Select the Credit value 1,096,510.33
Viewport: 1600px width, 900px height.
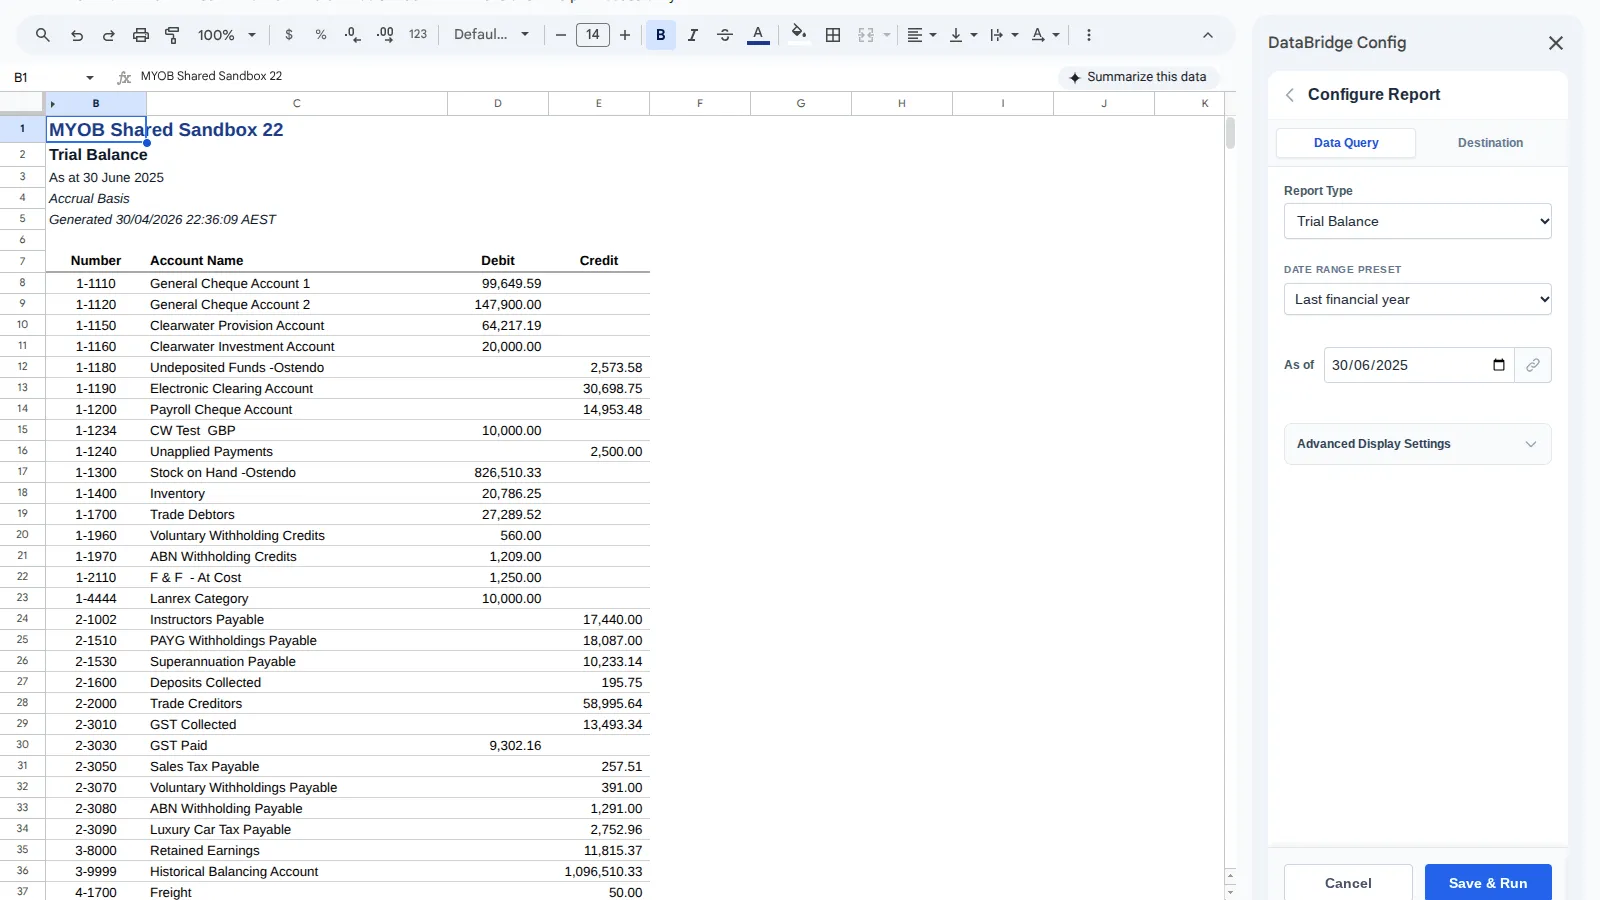tap(599, 872)
